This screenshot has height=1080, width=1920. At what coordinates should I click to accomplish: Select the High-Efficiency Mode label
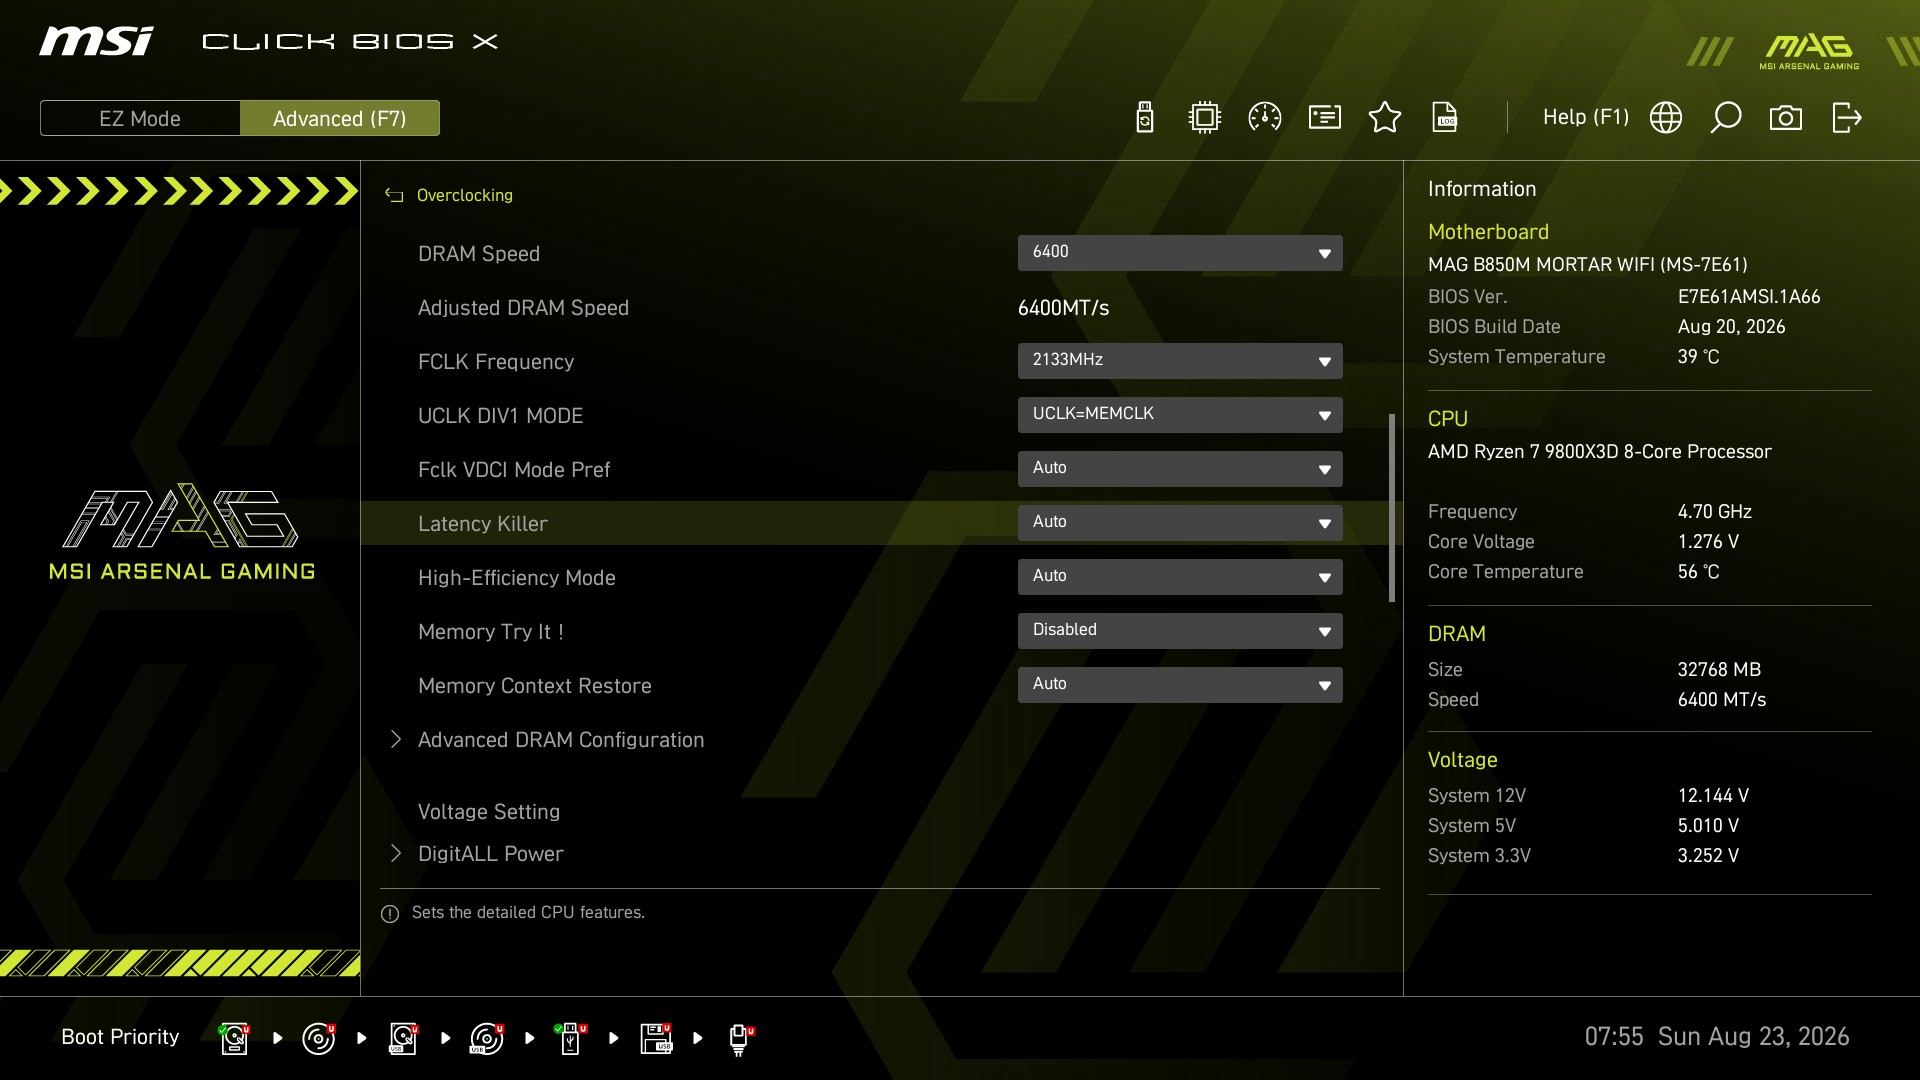[x=517, y=578]
